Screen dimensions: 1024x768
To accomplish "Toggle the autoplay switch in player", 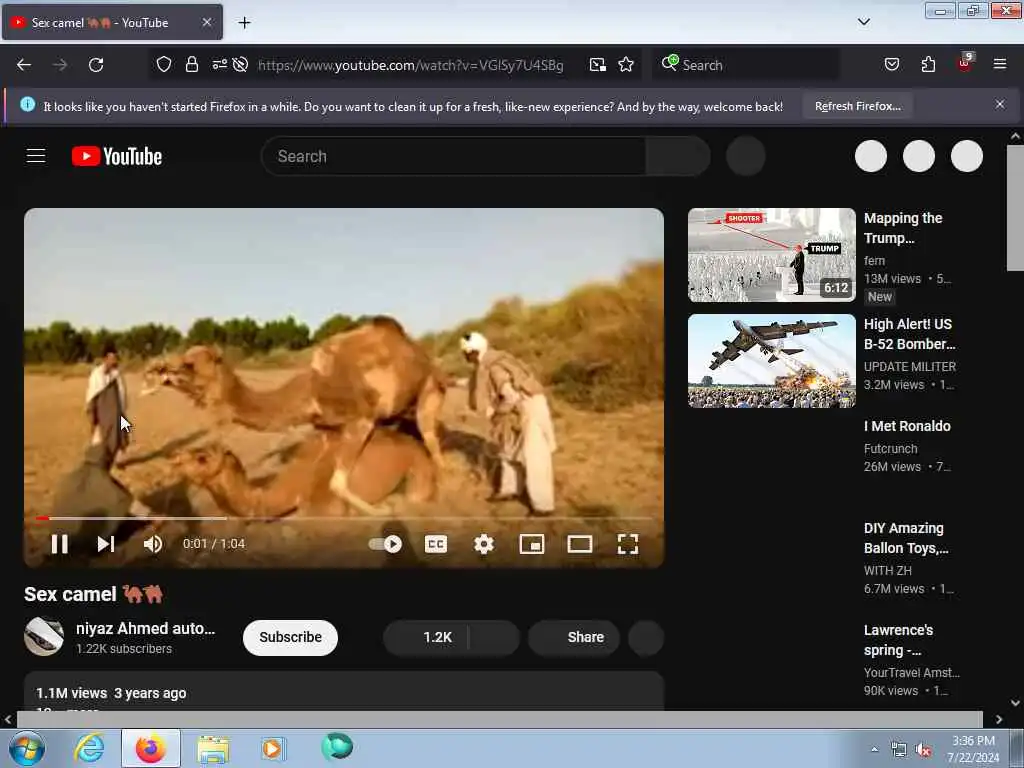I will click(x=385, y=544).
